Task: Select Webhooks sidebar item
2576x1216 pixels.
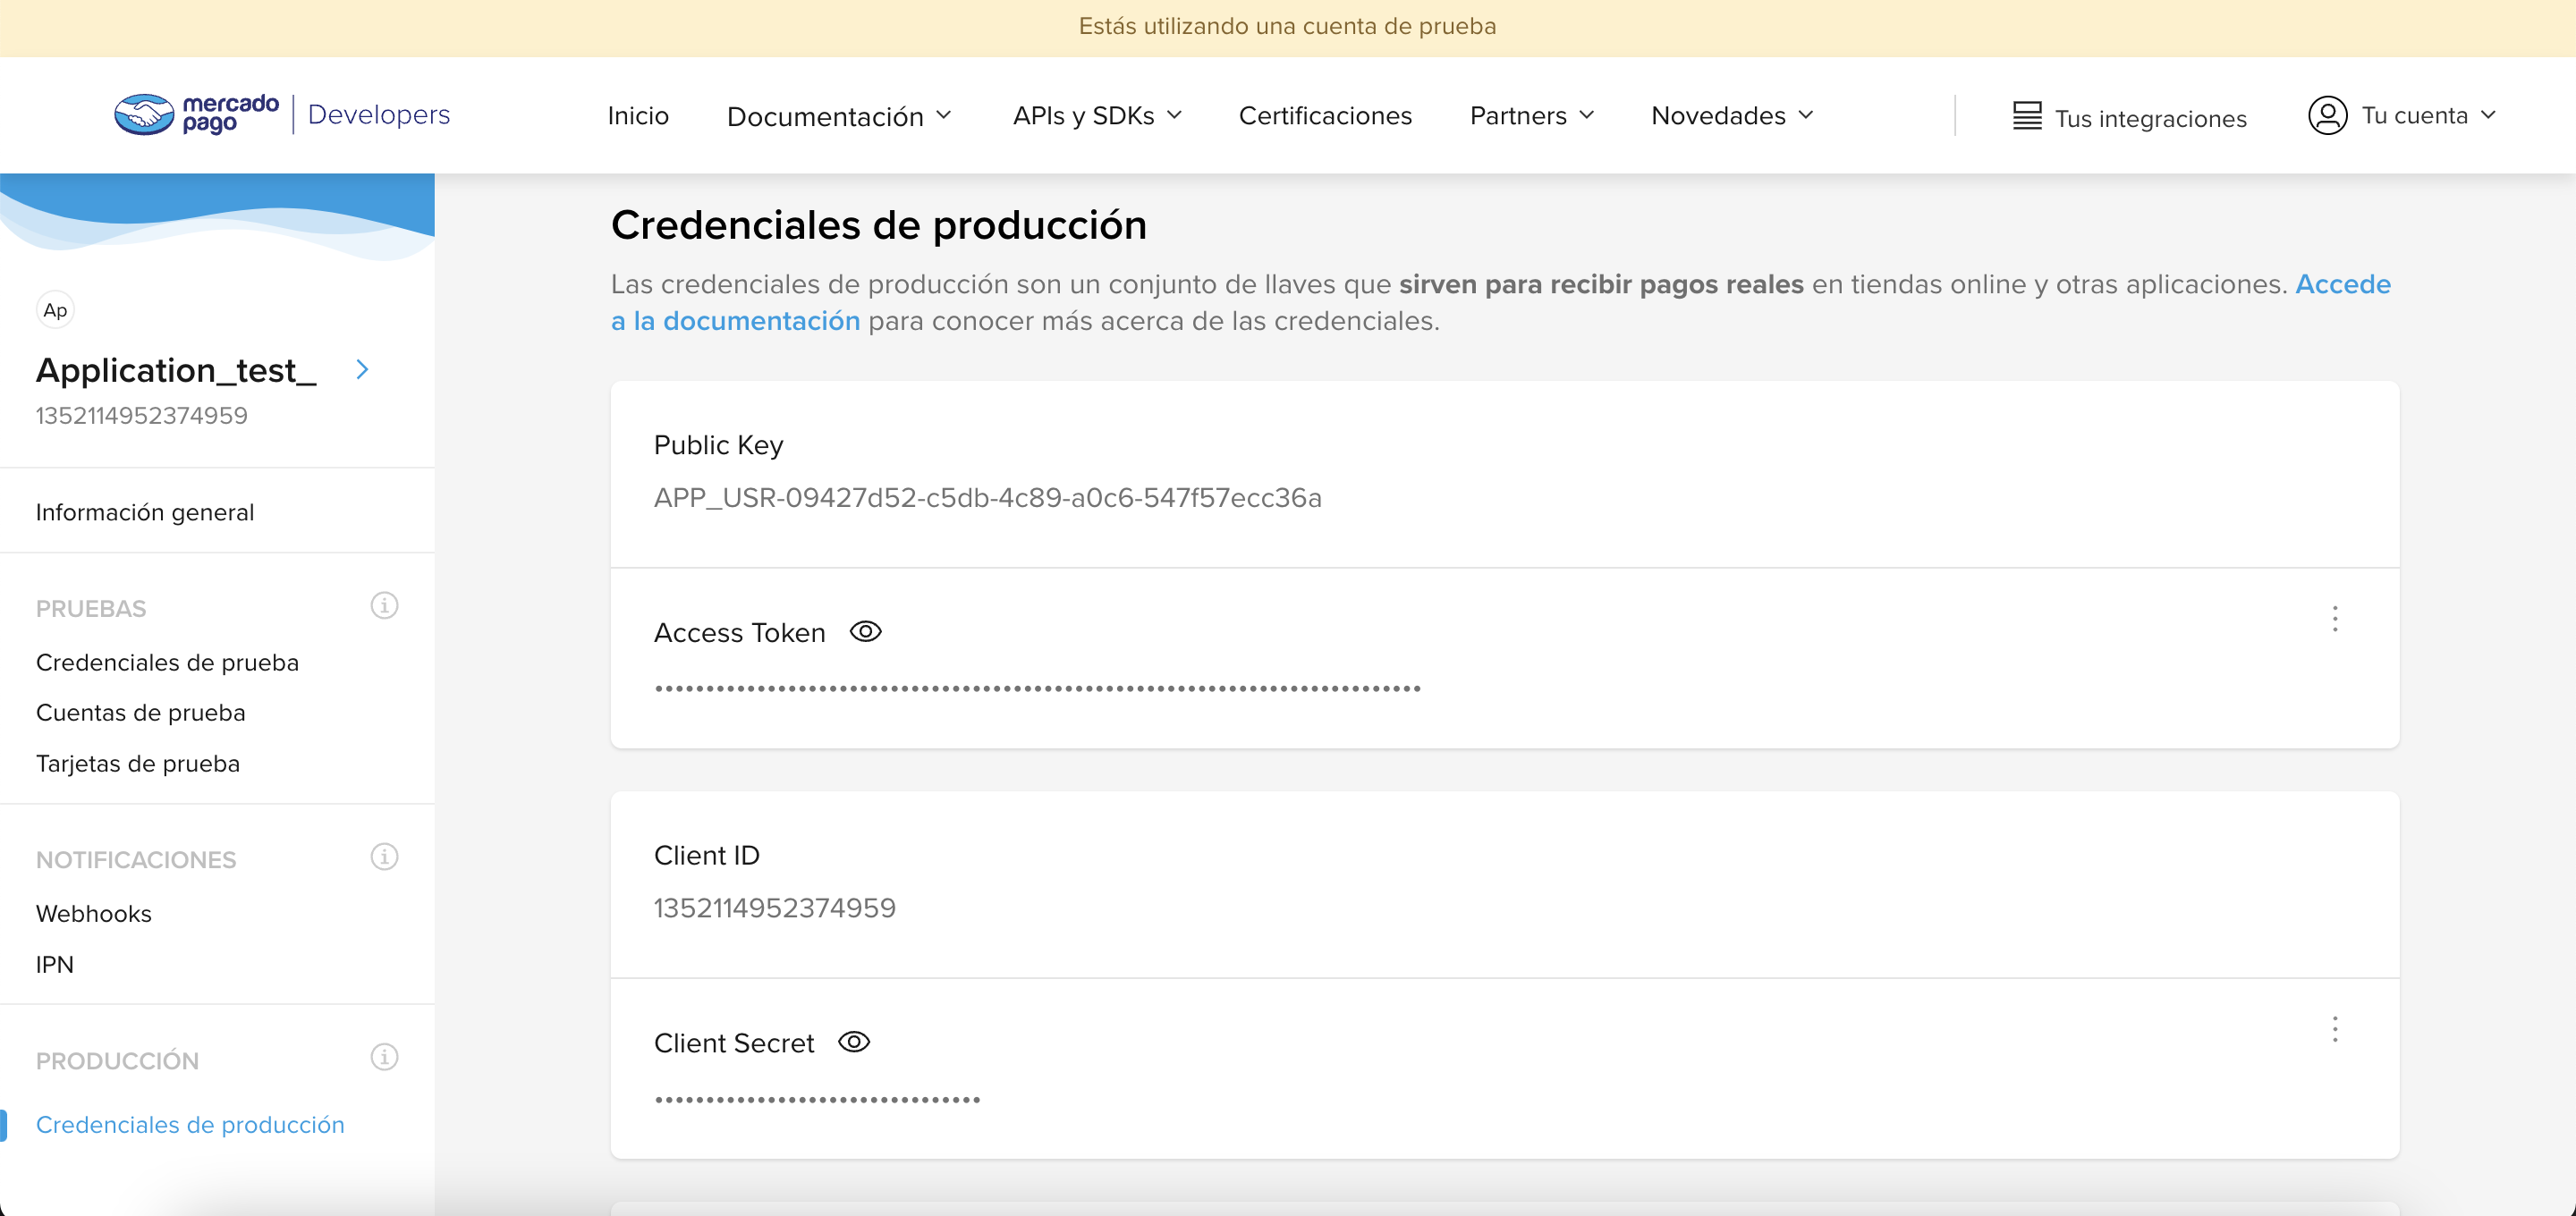Action: pos(94,912)
